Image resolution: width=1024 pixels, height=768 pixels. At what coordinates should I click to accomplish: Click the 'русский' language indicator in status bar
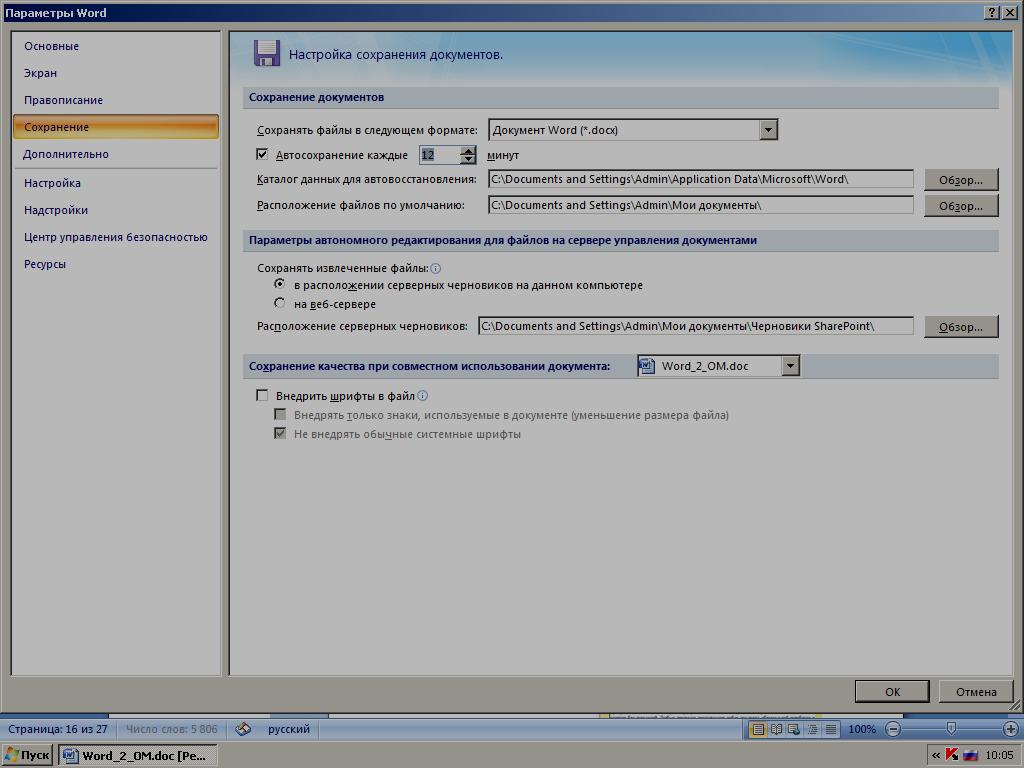point(289,729)
